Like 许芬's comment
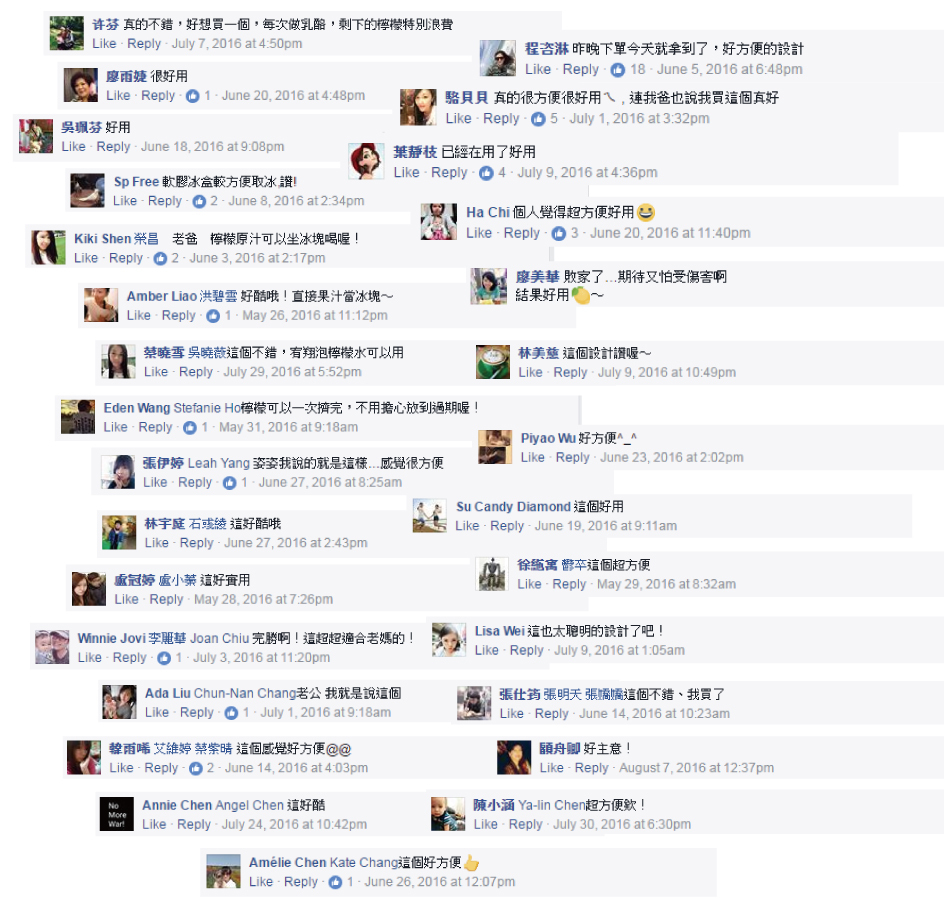 pyautogui.click(x=104, y=44)
